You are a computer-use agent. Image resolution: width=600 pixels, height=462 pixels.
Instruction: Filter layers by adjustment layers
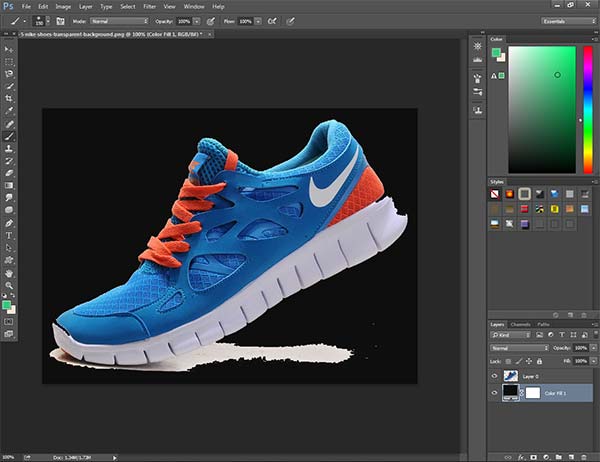[551, 335]
